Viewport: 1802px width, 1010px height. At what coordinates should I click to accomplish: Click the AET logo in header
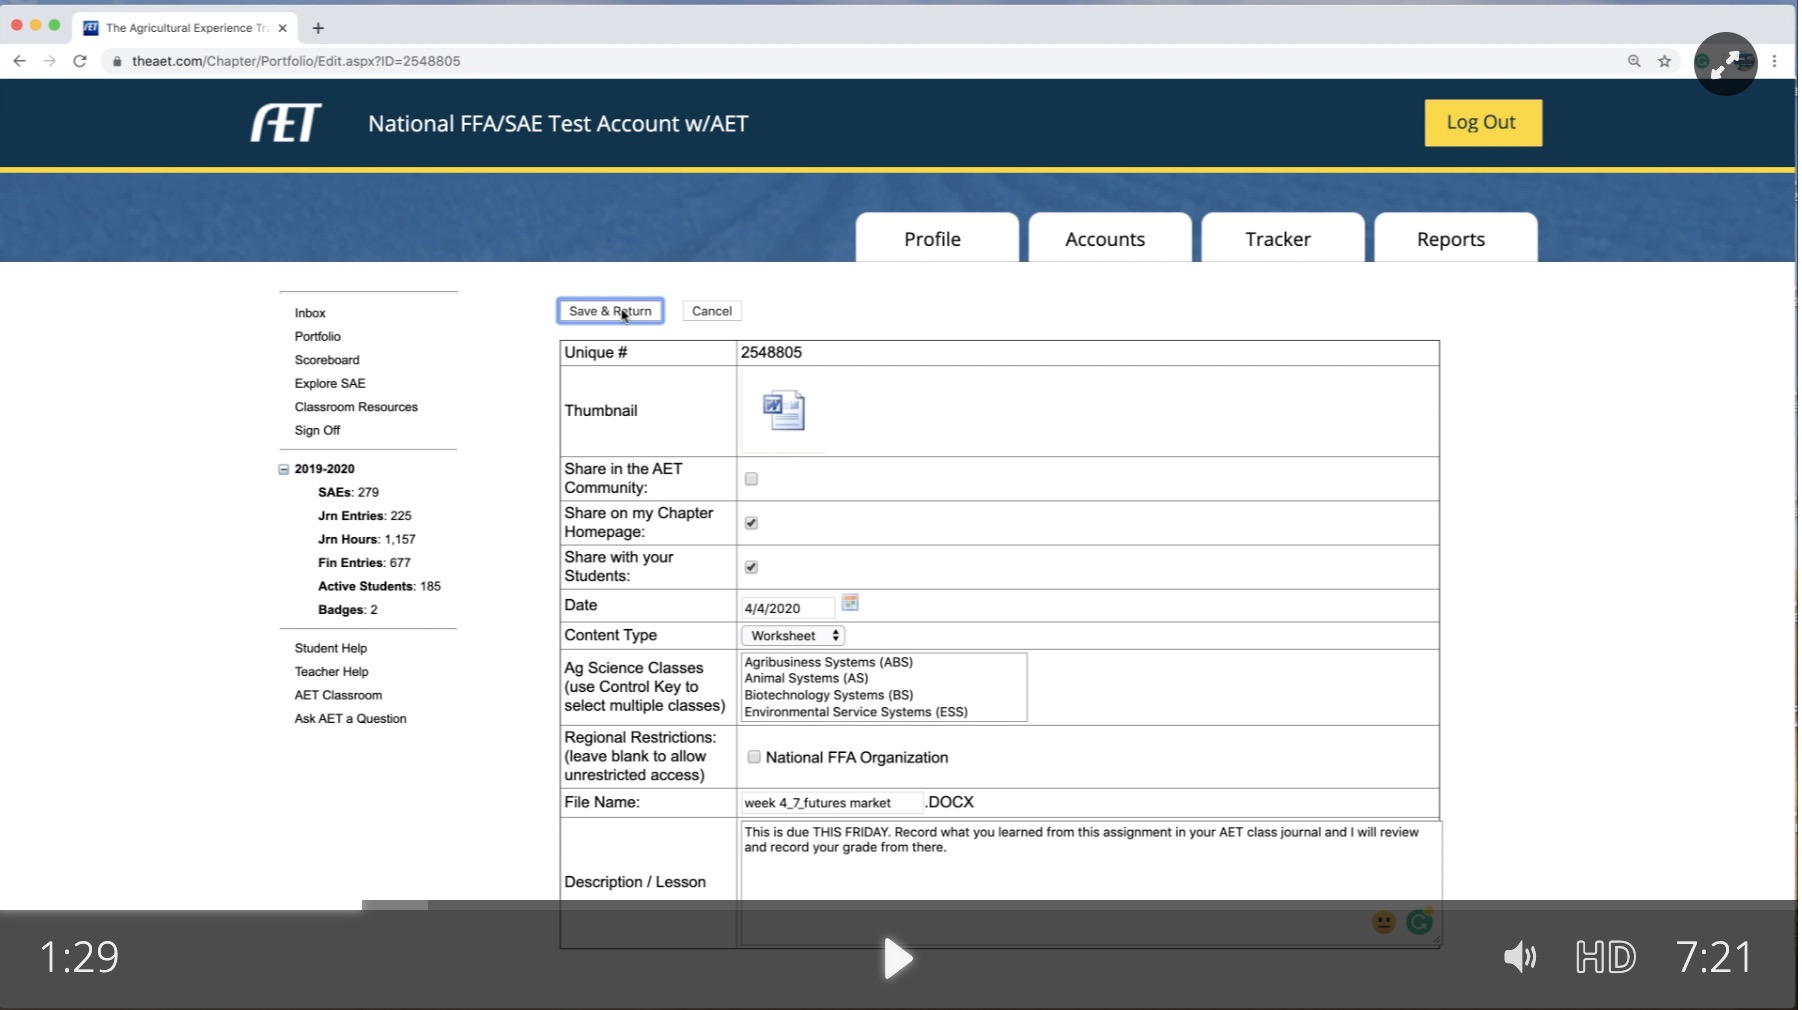(x=286, y=123)
